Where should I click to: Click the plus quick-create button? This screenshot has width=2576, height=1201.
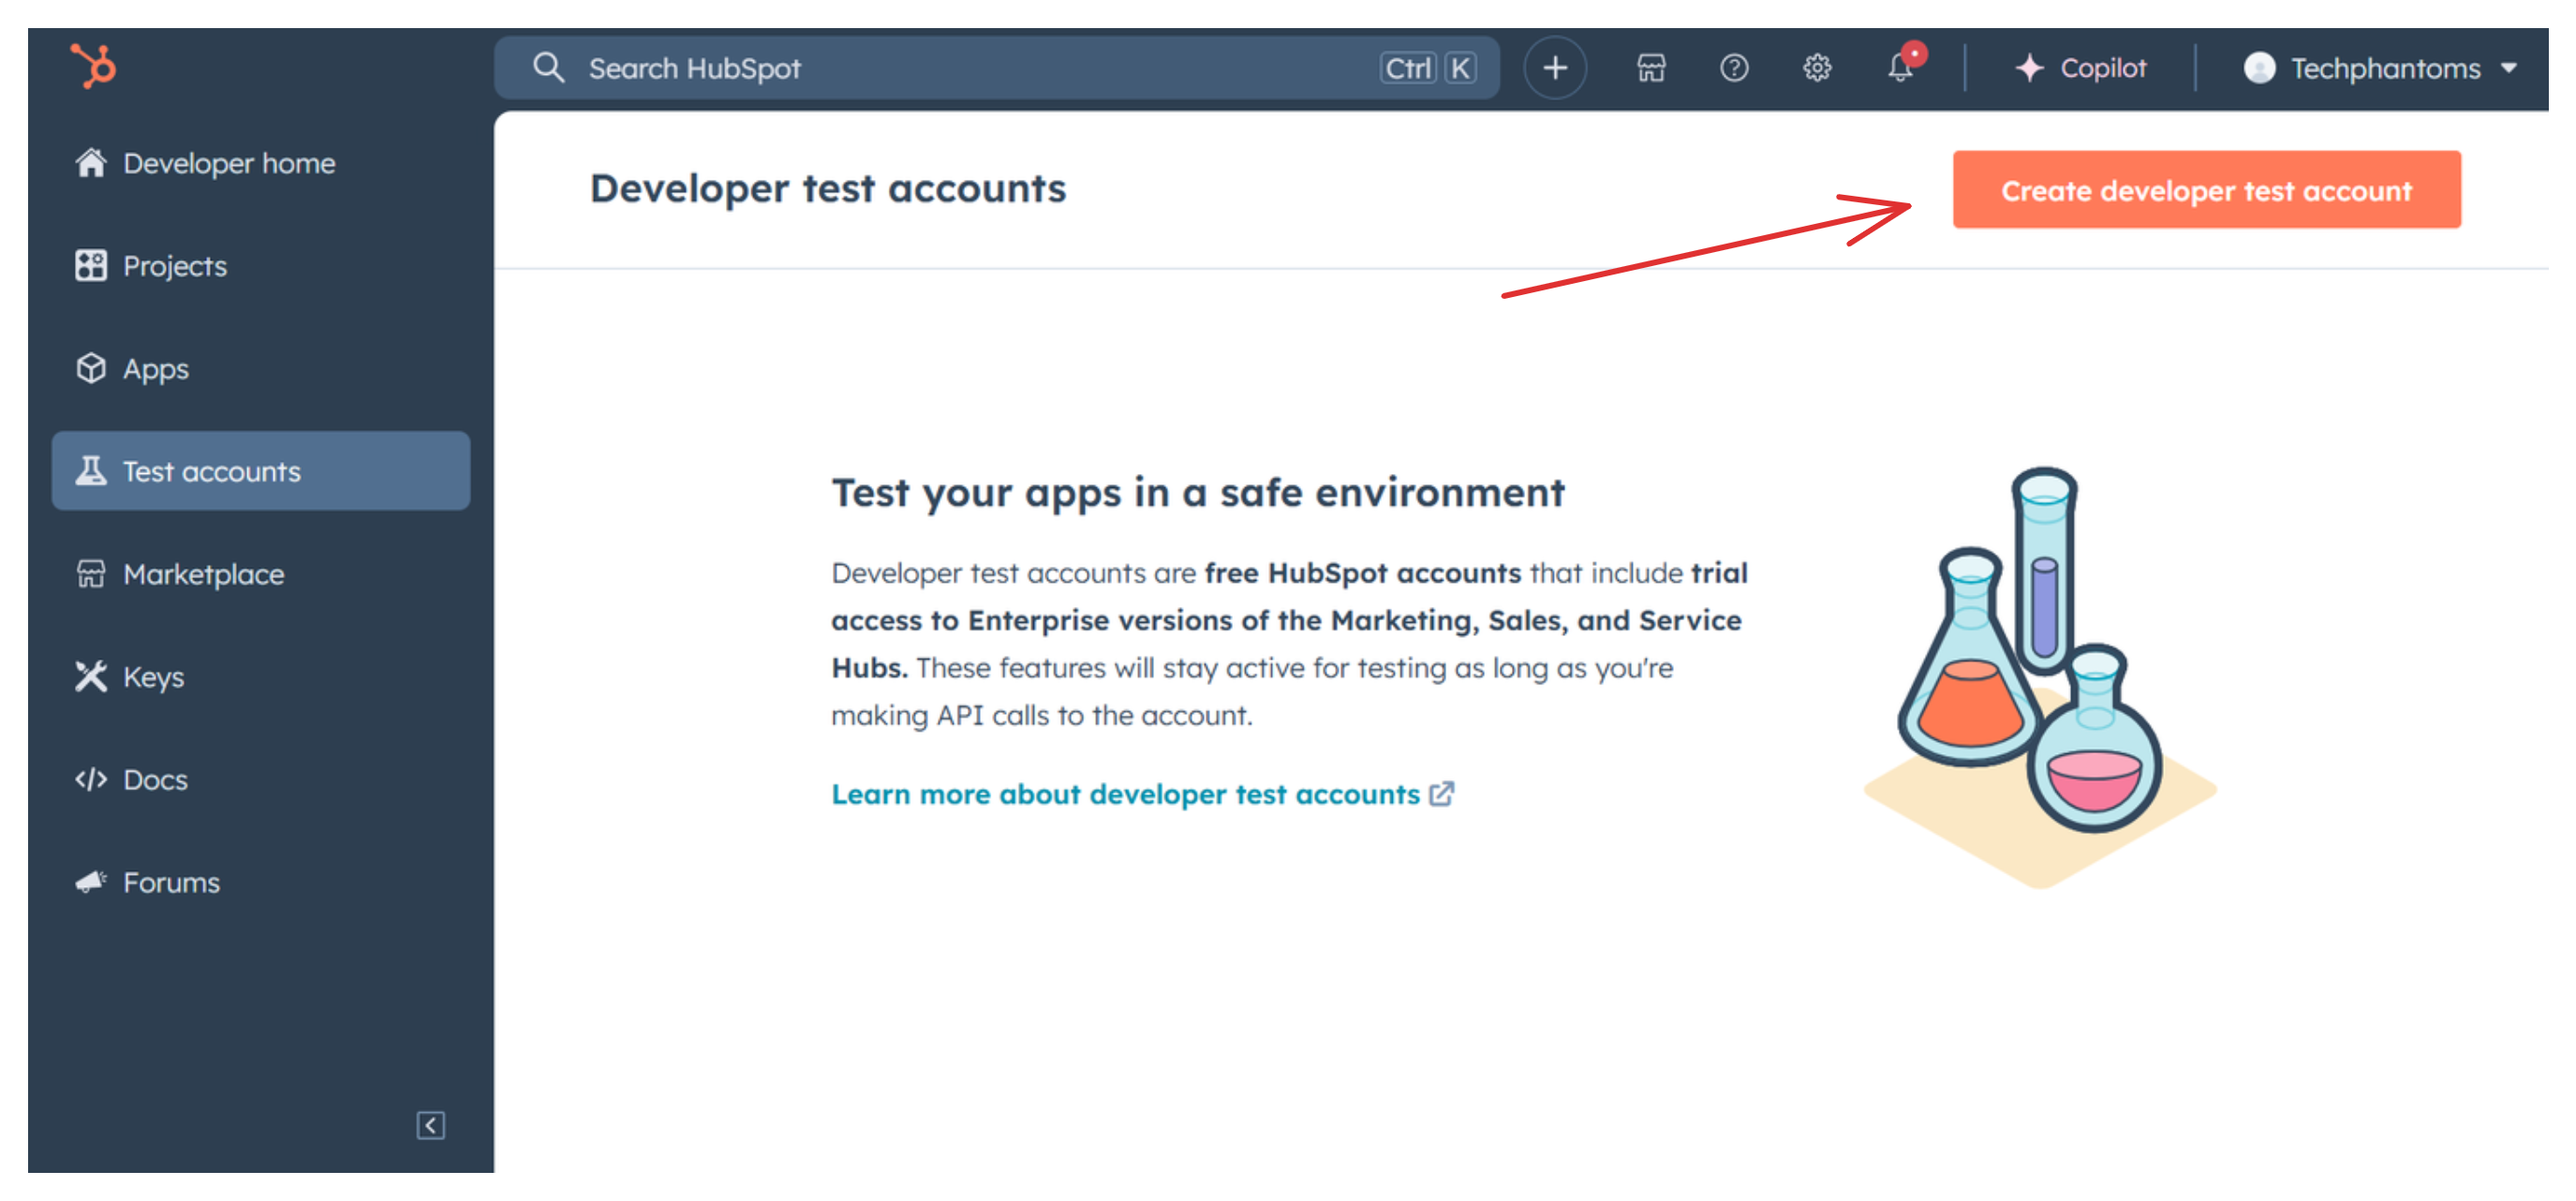pos(1554,68)
